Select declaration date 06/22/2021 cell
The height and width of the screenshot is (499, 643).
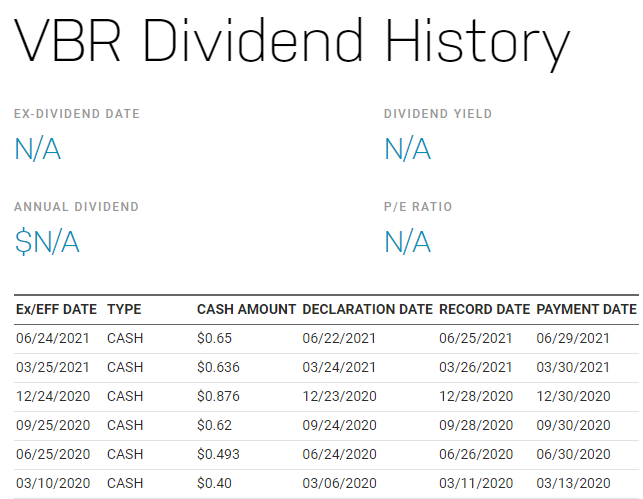point(339,338)
